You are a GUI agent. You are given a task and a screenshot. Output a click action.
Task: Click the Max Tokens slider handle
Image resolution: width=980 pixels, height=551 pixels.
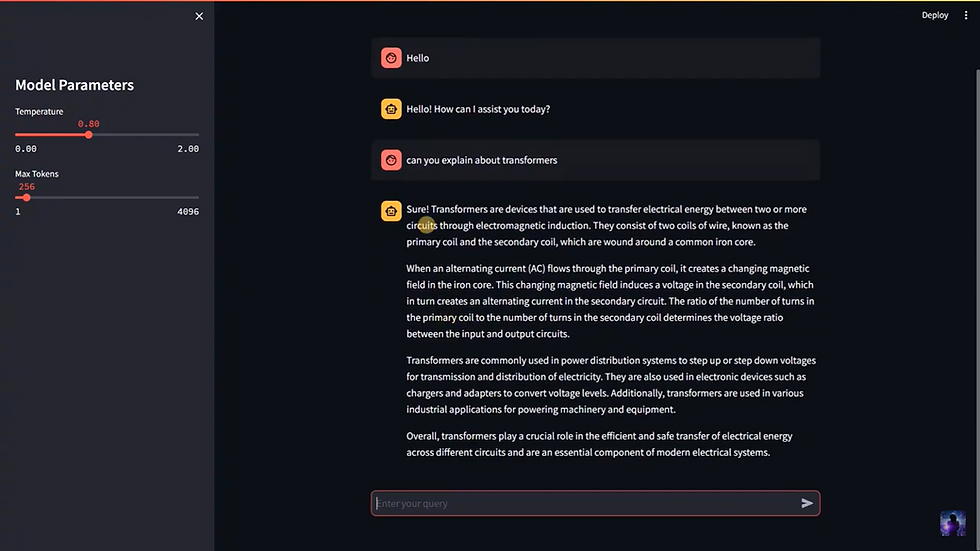point(27,197)
